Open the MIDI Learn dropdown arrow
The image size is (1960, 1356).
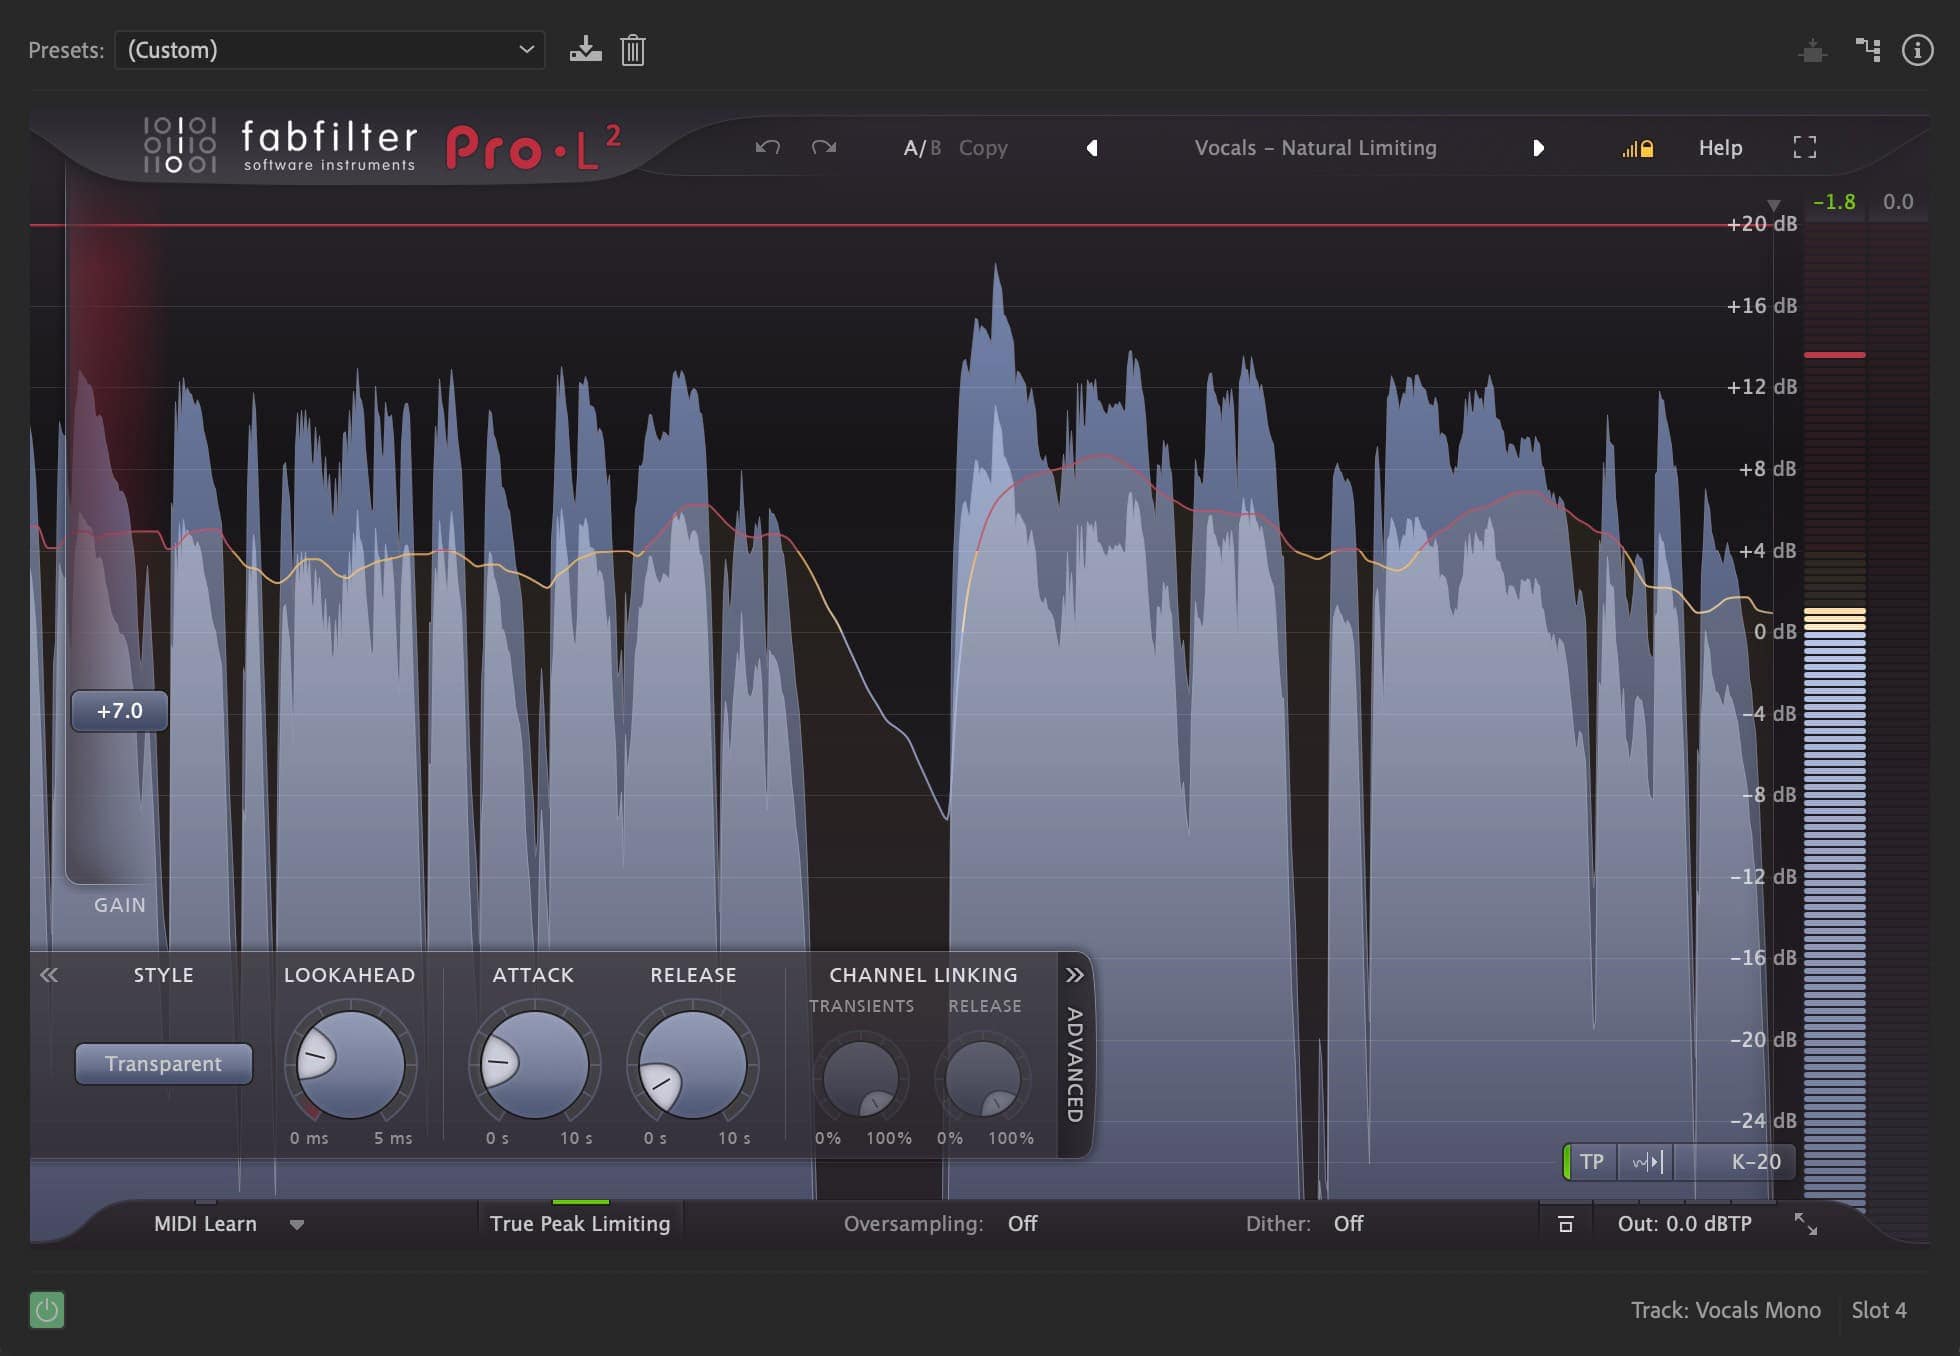(x=297, y=1224)
